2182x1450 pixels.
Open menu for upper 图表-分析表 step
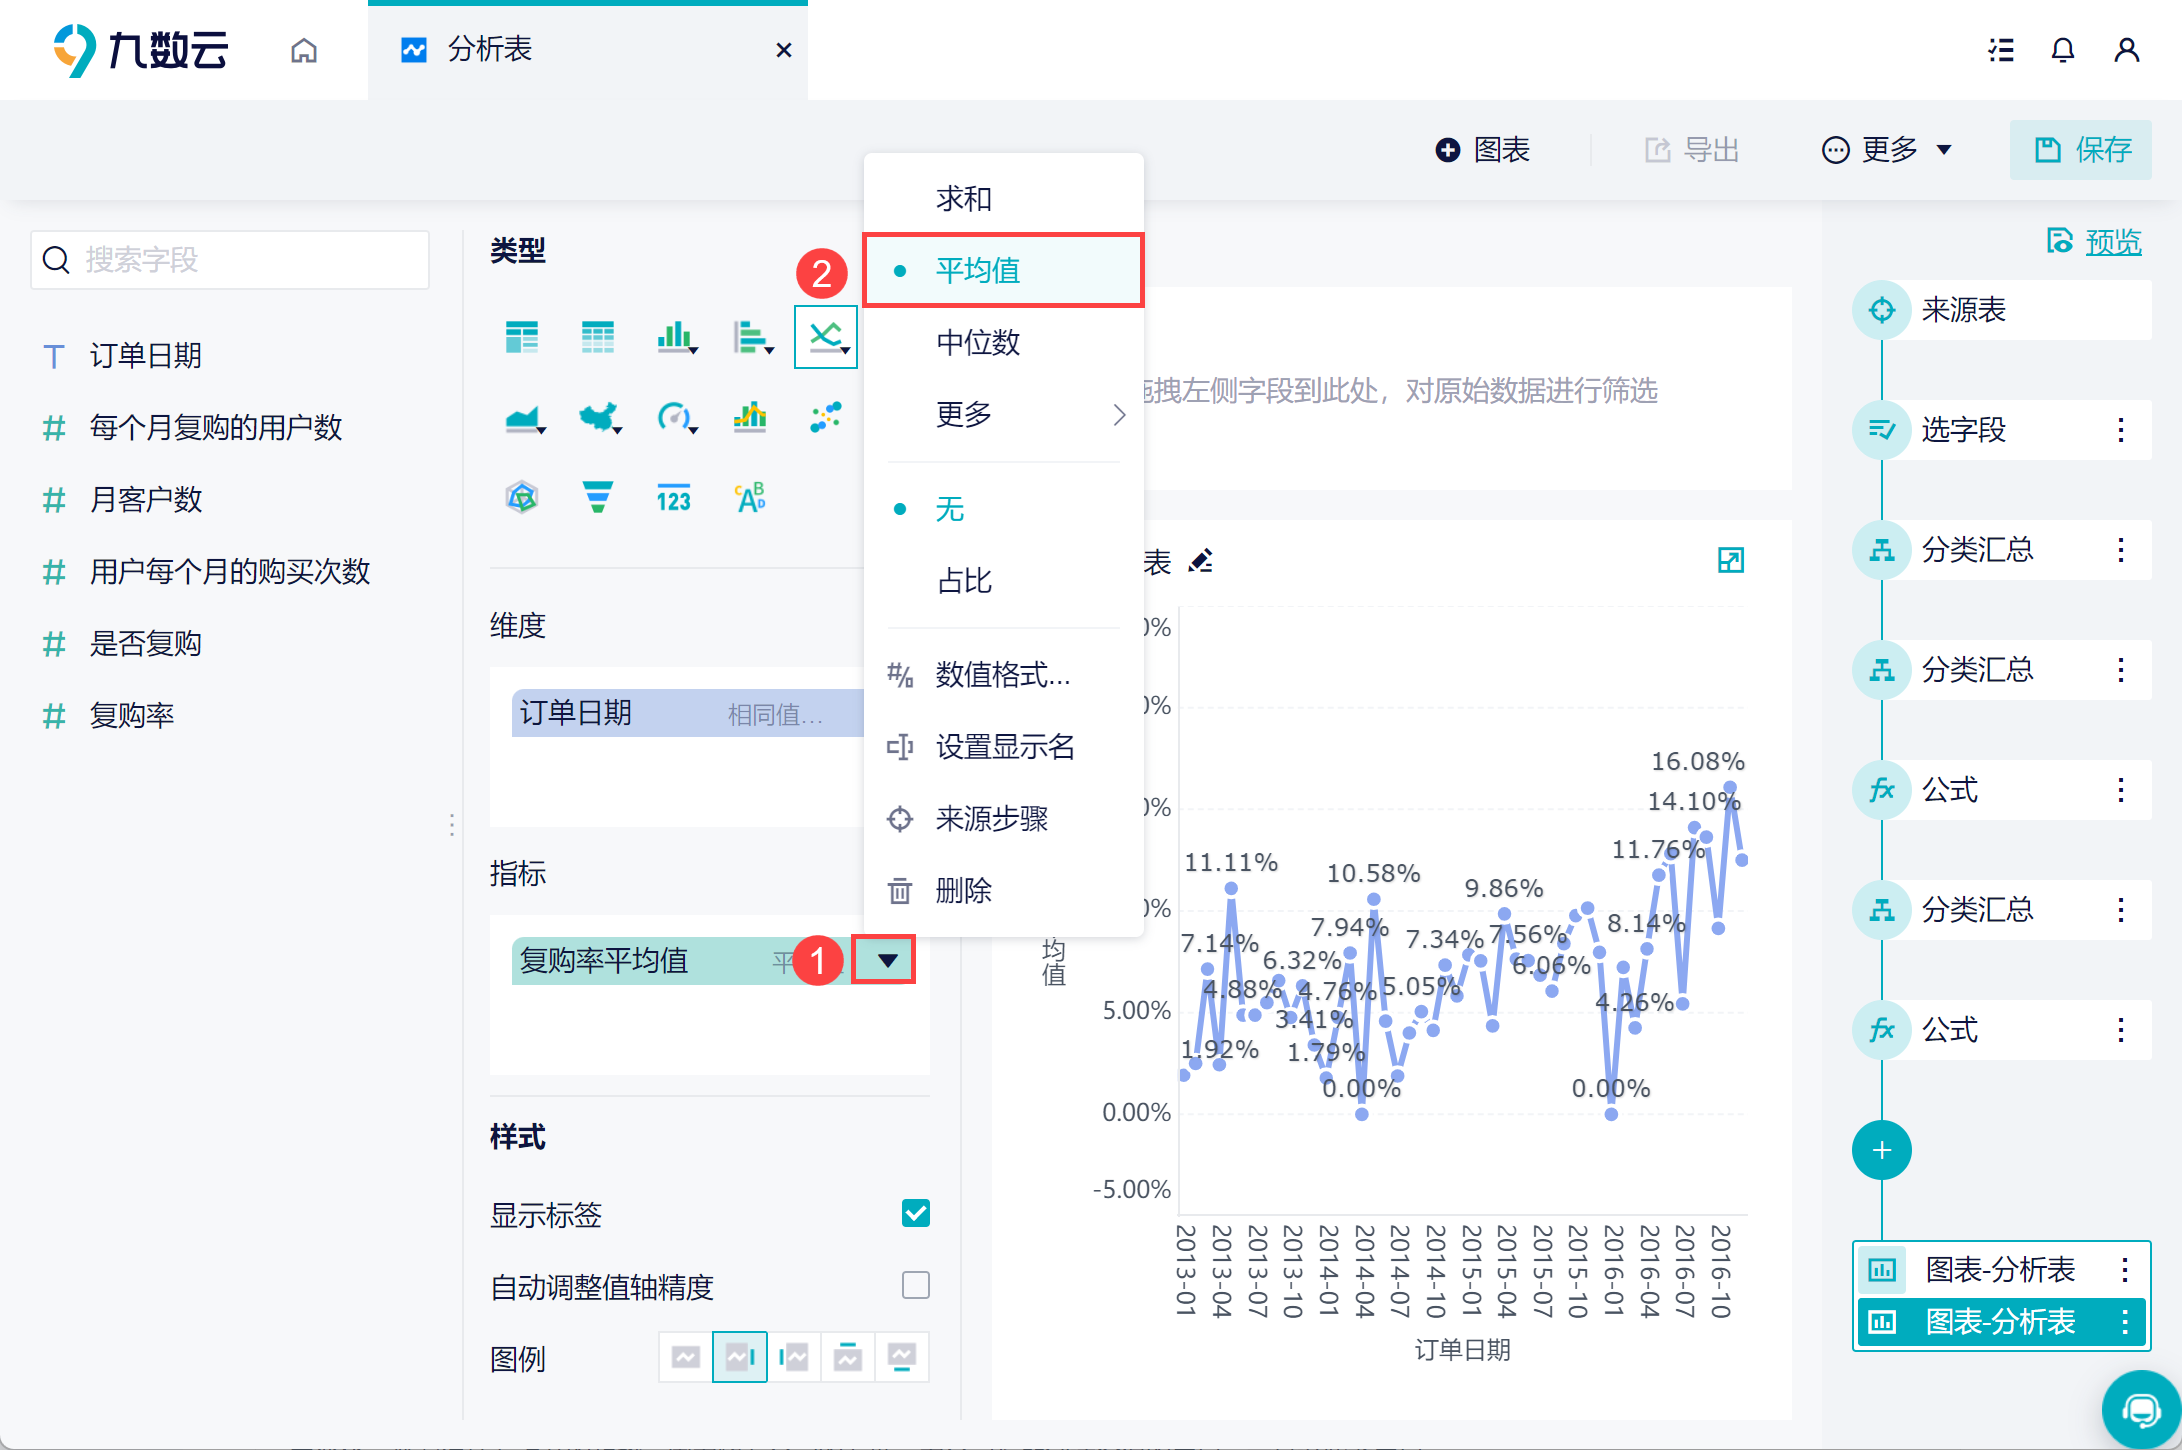pos(2125,1270)
